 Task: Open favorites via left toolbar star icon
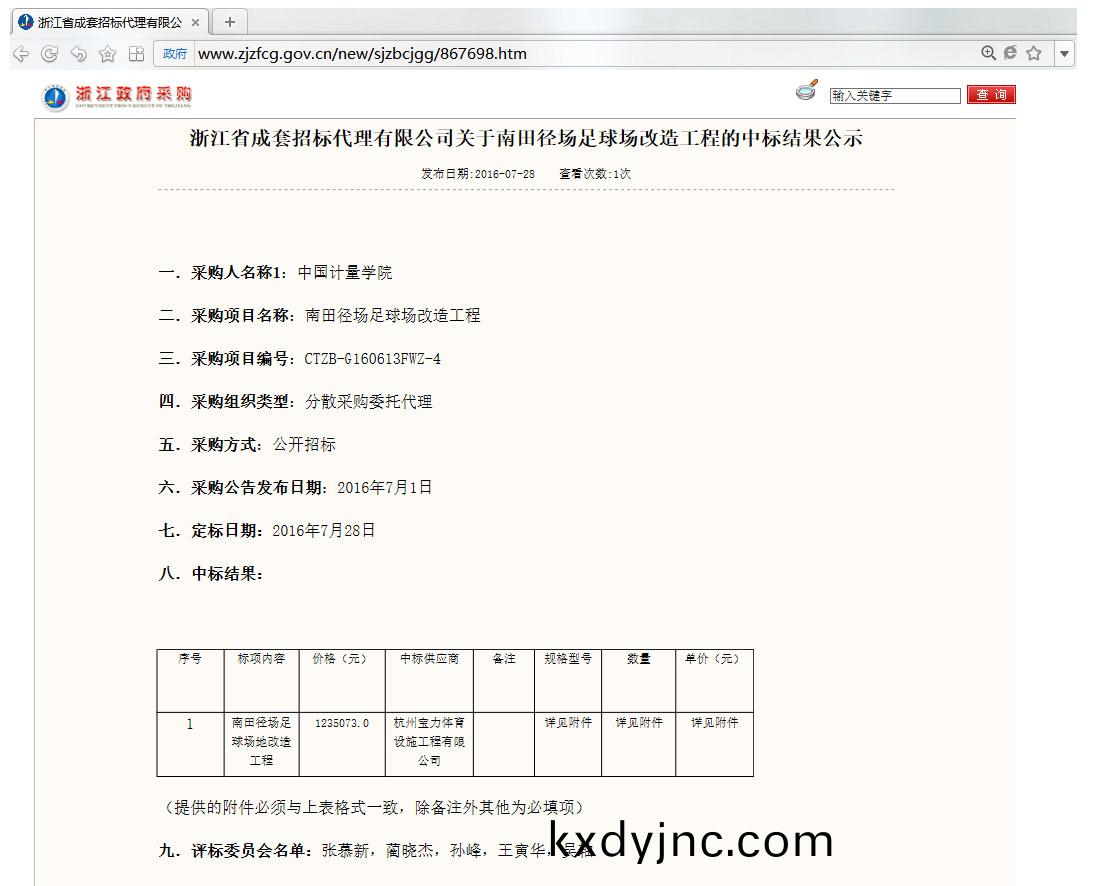(107, 54)
